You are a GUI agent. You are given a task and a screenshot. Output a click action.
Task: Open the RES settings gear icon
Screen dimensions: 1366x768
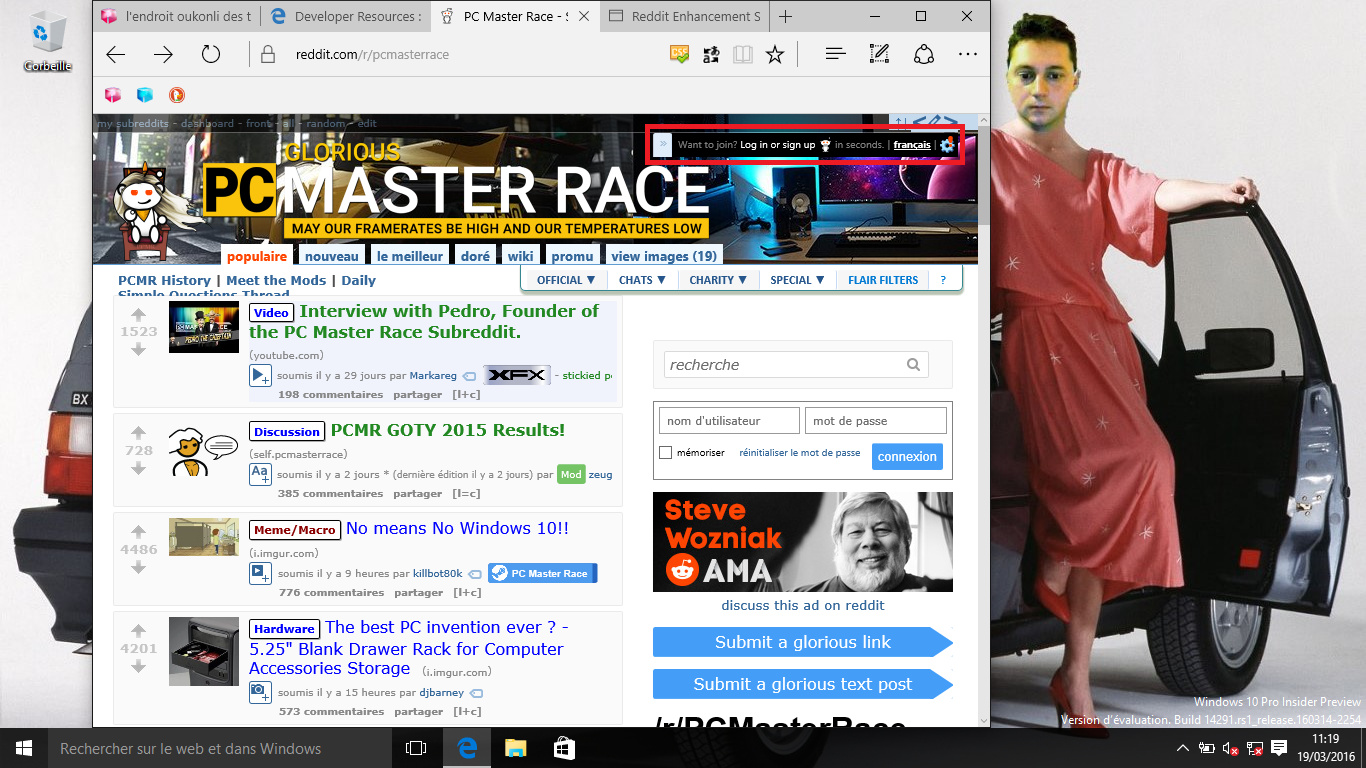[x=947, y=145]
